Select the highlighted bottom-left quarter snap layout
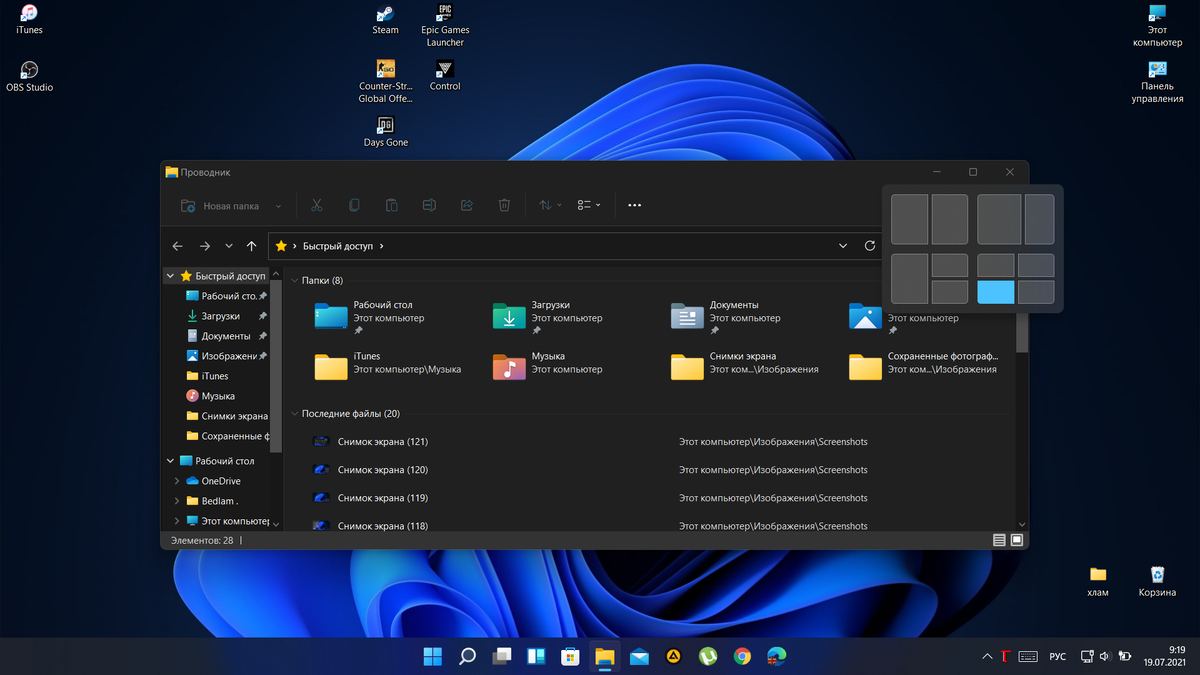This screenshot has height=675, width=1200. pyautogui.click(x=995, y=292)
